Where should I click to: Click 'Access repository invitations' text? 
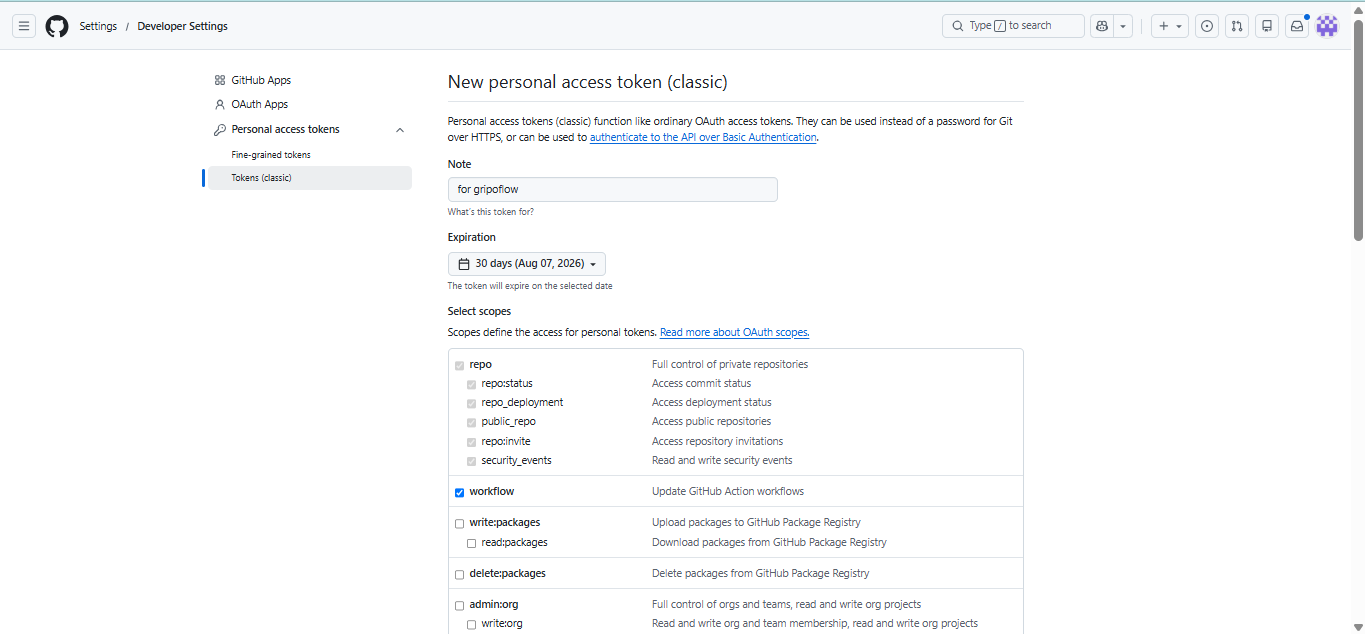[718, 441]
